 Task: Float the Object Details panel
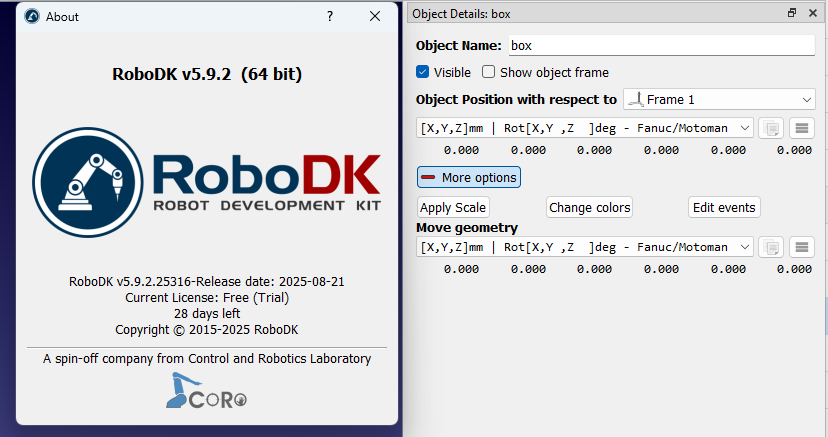click(792, 13)
